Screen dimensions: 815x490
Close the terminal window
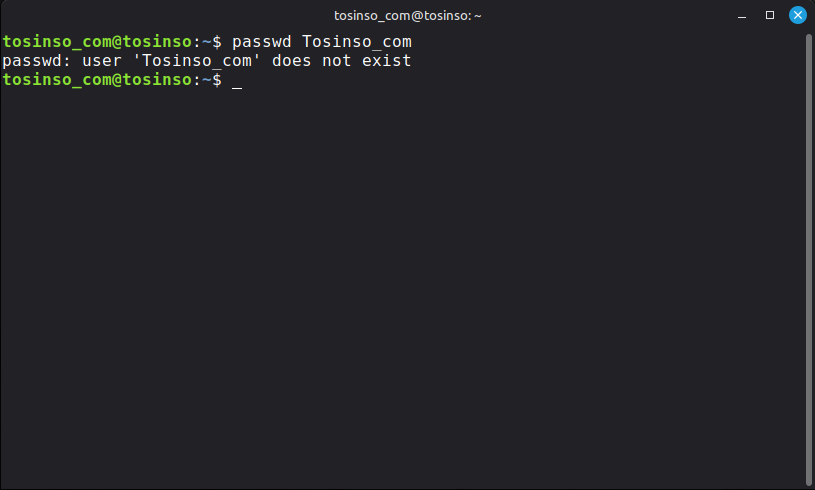797,15
